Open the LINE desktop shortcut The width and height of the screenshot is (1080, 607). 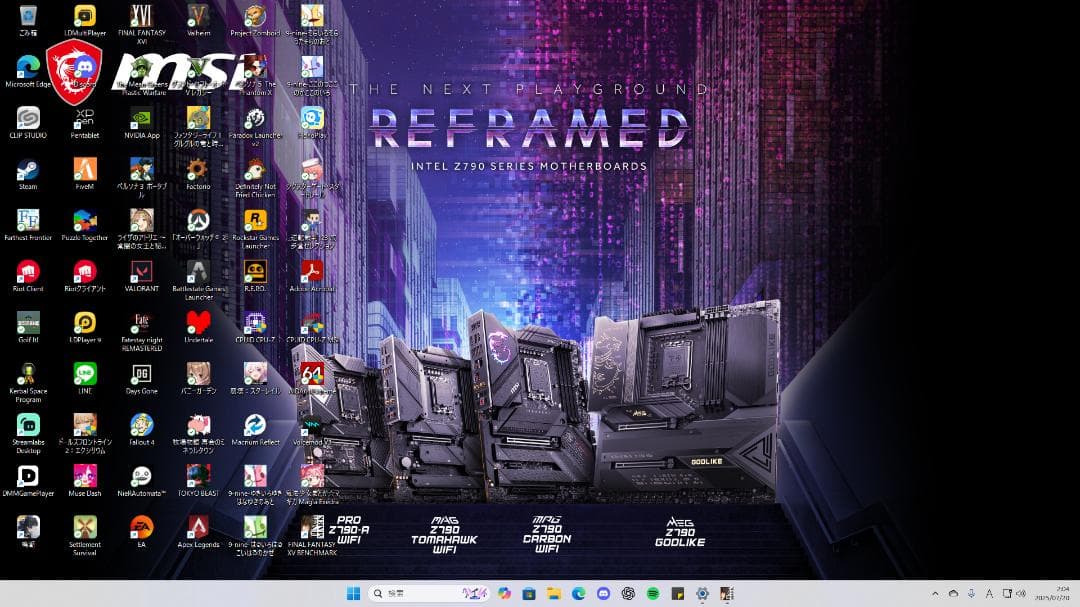pos(85,374)
